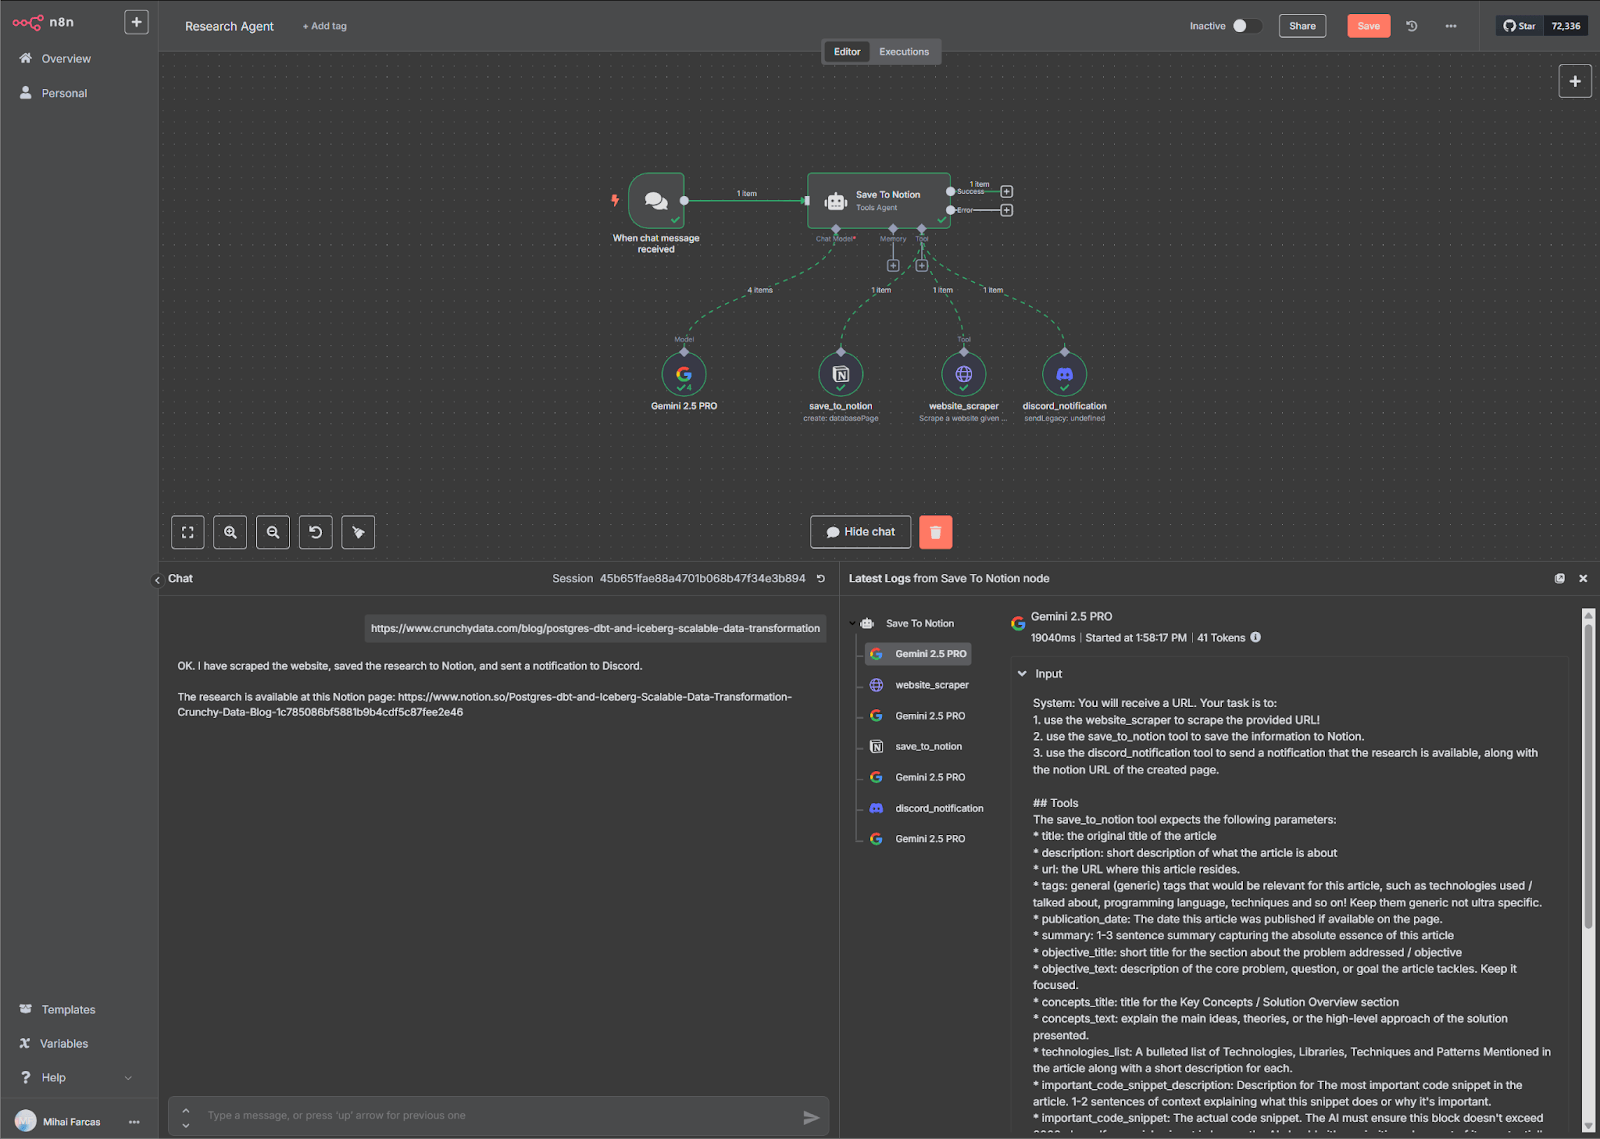Hide the chat panel

(860, 532)
